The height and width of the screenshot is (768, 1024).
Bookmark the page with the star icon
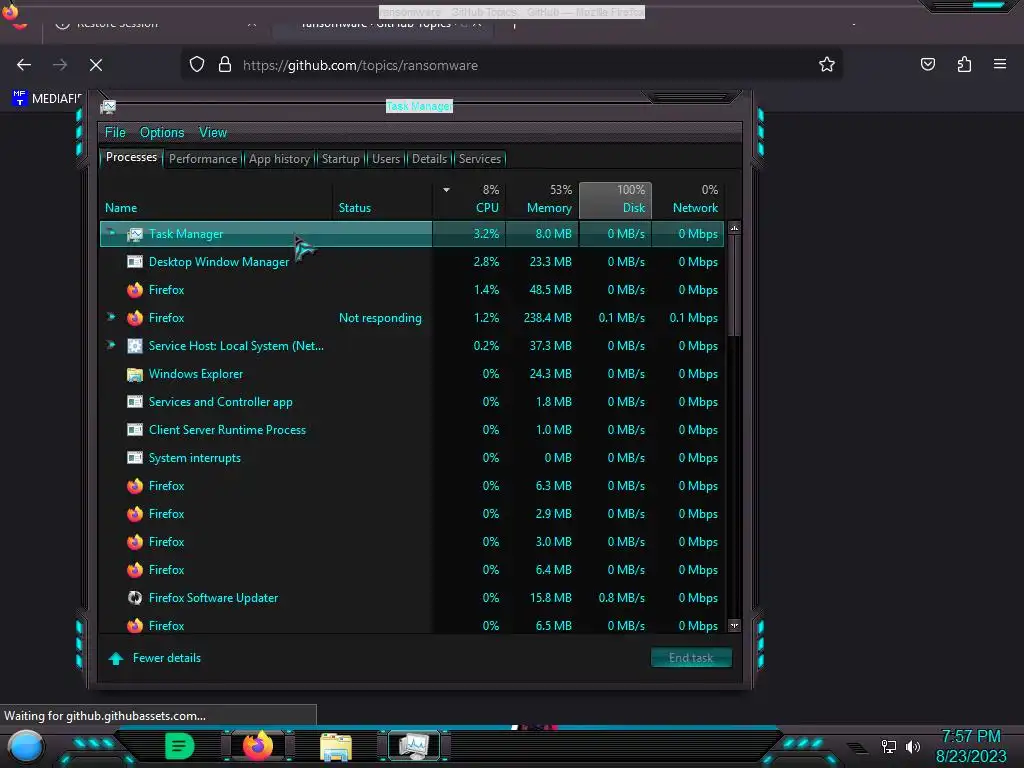pos(827,64)
